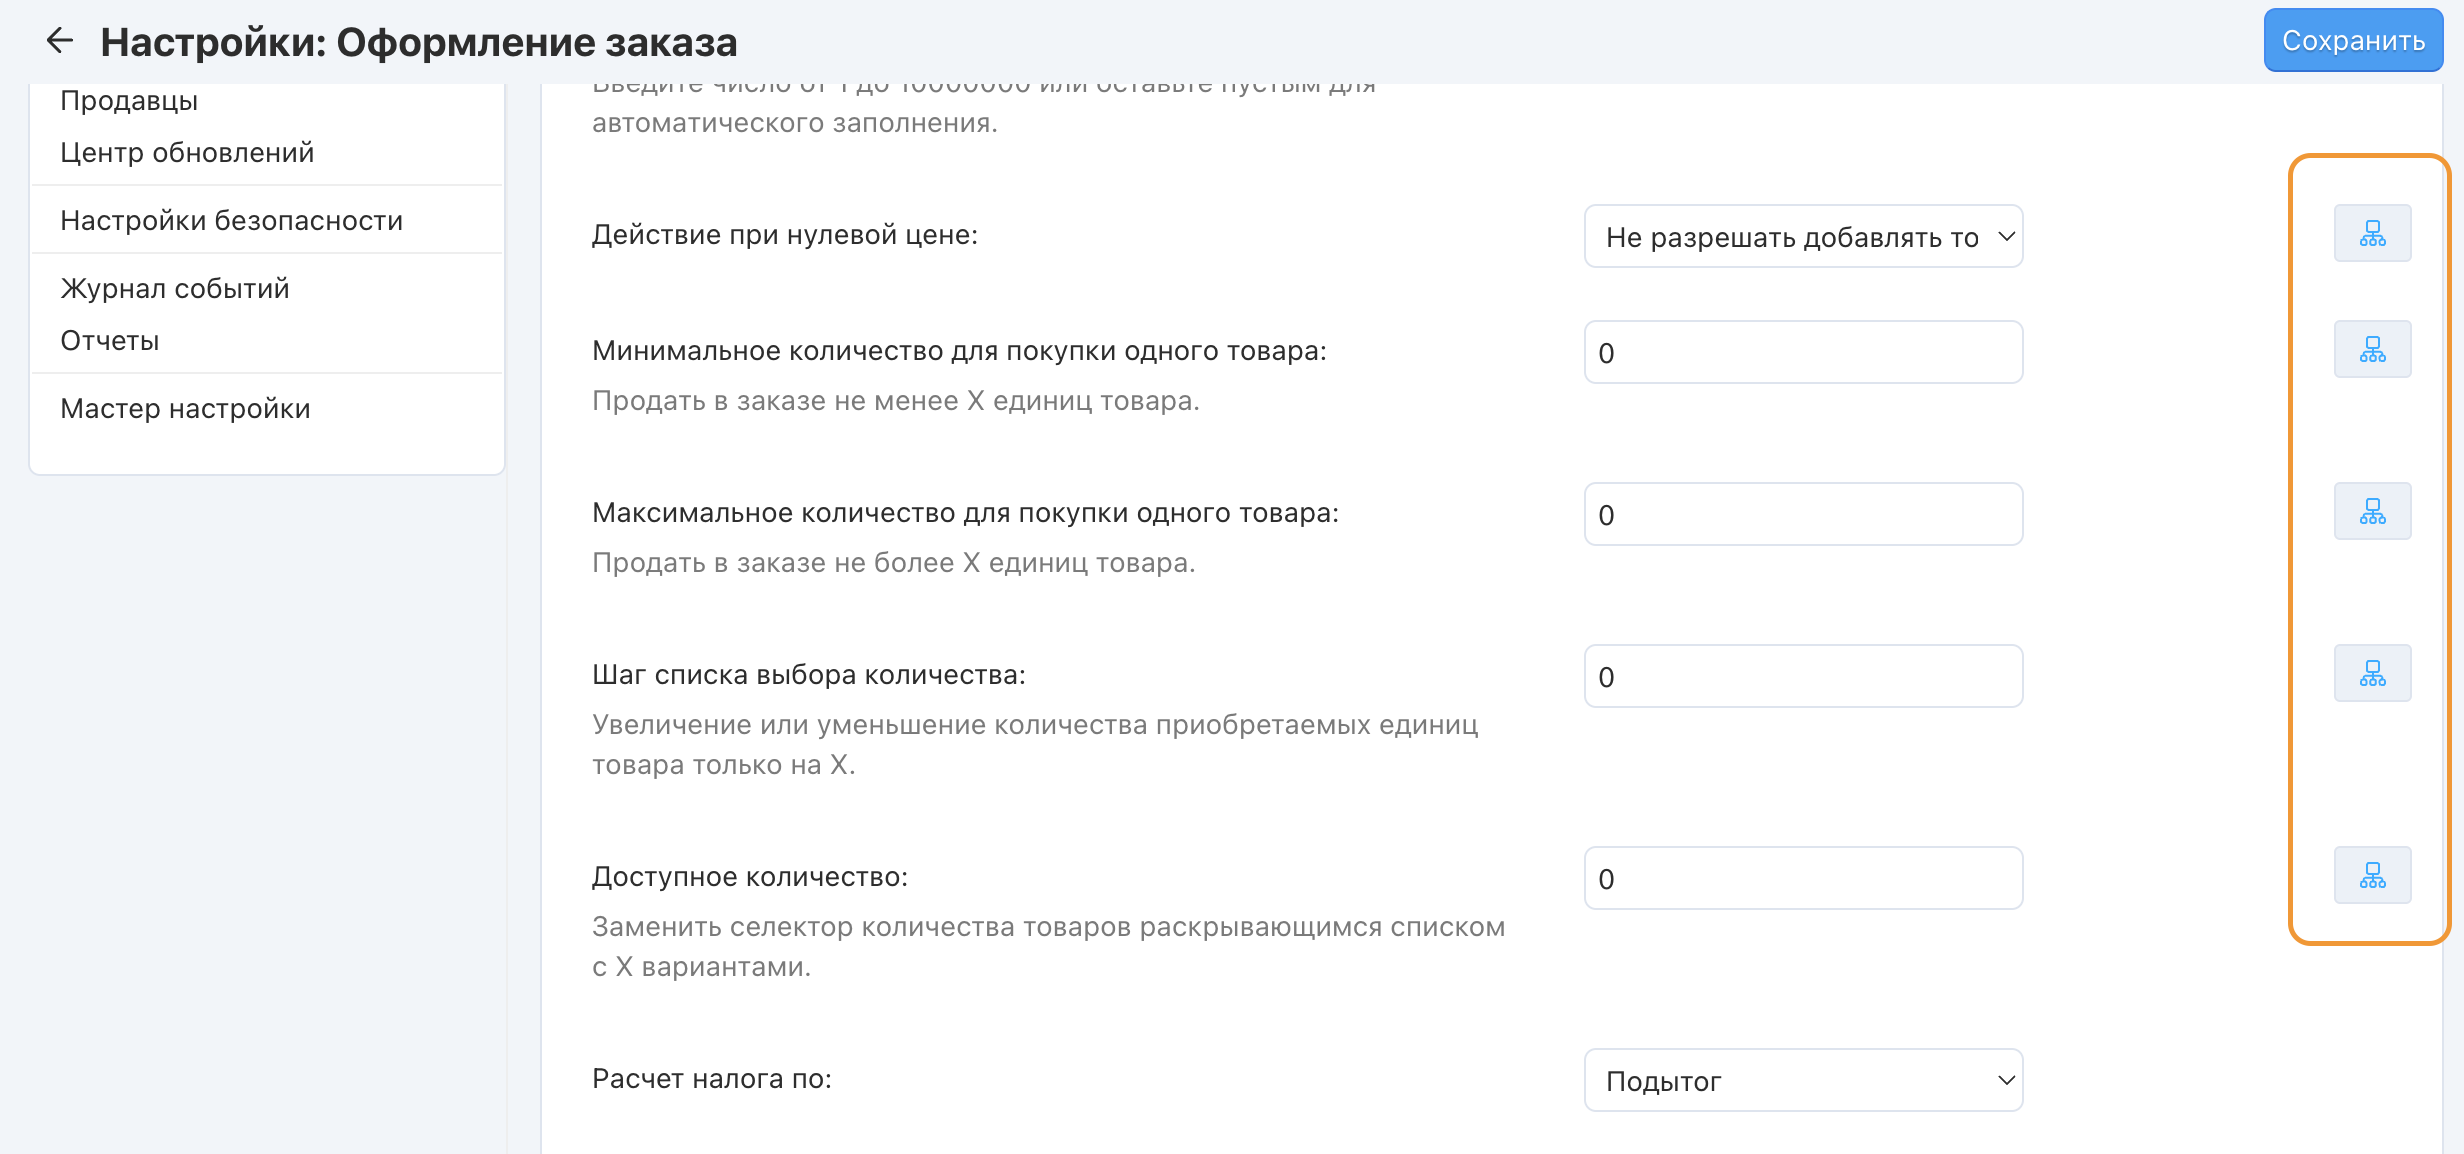Focus minimum purchase quantity input field
This screenshot has height=1154, width=2464.
tap(1803, 353)
